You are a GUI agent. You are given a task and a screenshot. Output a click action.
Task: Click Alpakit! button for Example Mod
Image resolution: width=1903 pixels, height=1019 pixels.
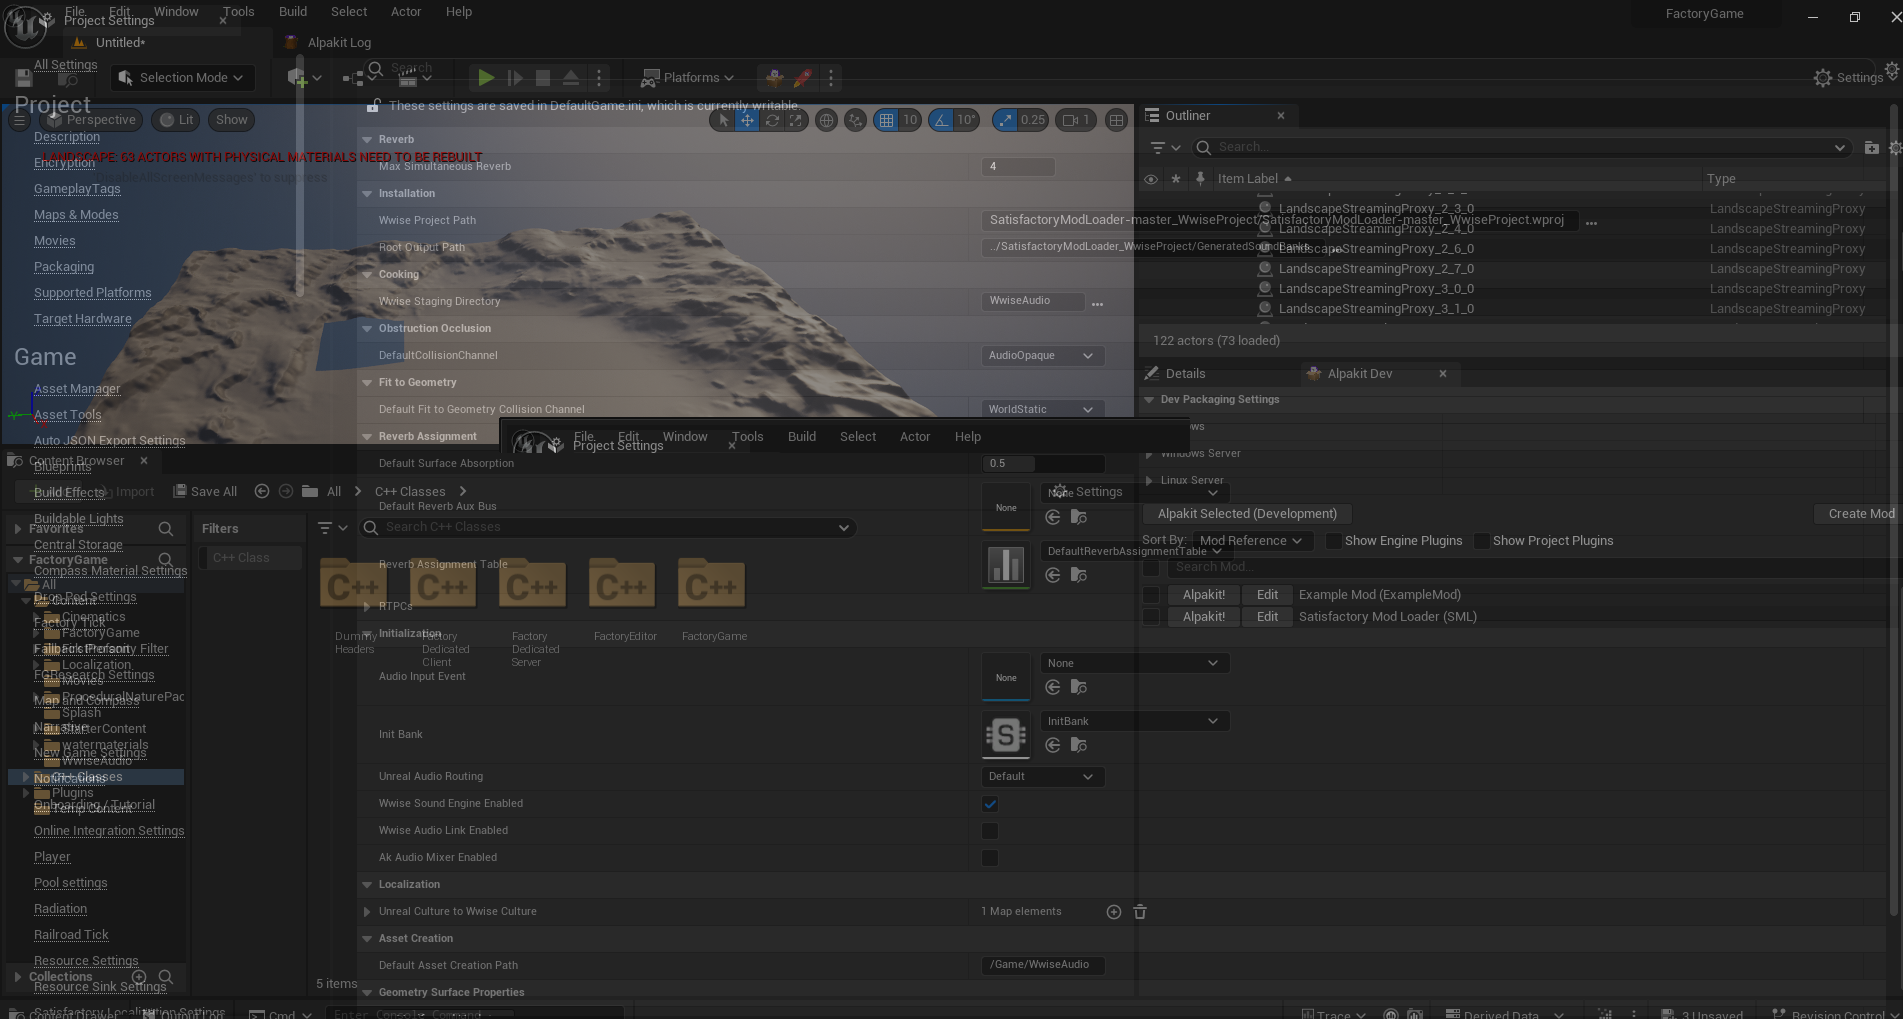point(1203,595)
